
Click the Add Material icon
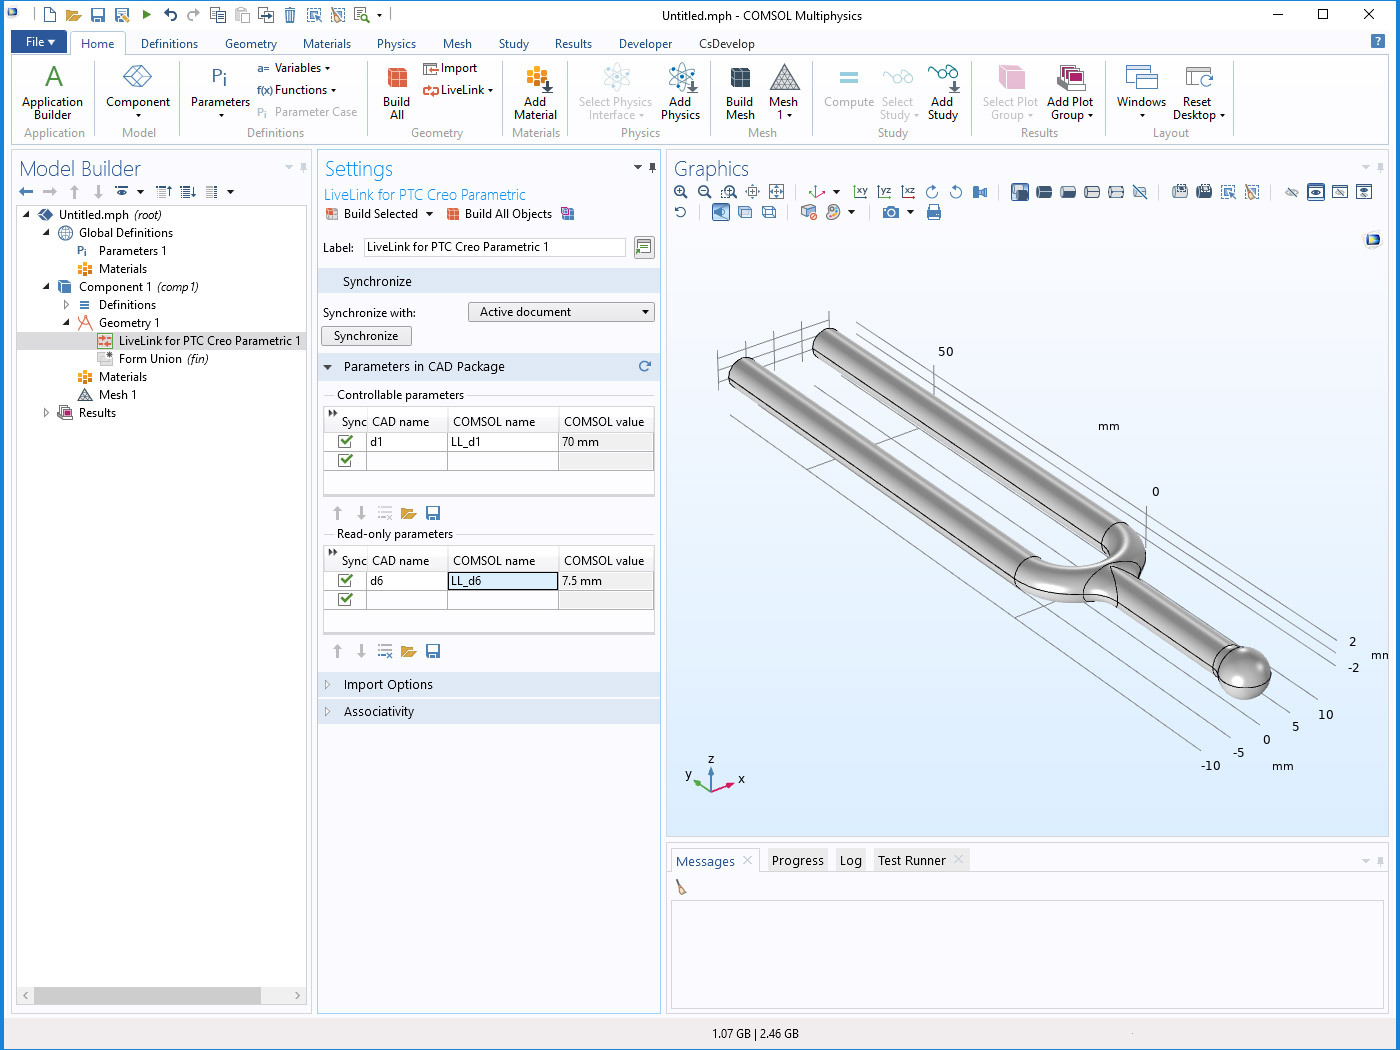coord(535,90)
